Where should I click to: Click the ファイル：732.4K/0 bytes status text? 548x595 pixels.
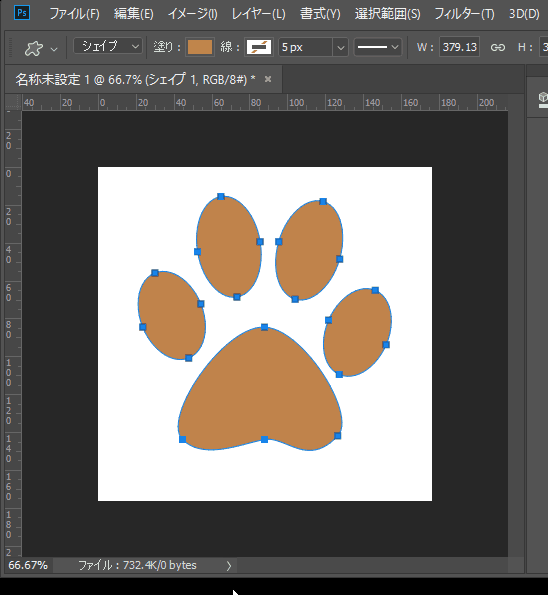pos(137,565)
